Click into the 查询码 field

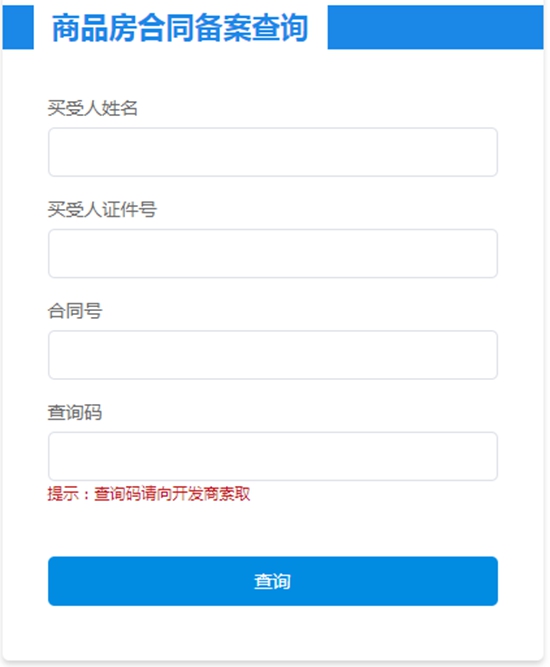pos(273,456)
